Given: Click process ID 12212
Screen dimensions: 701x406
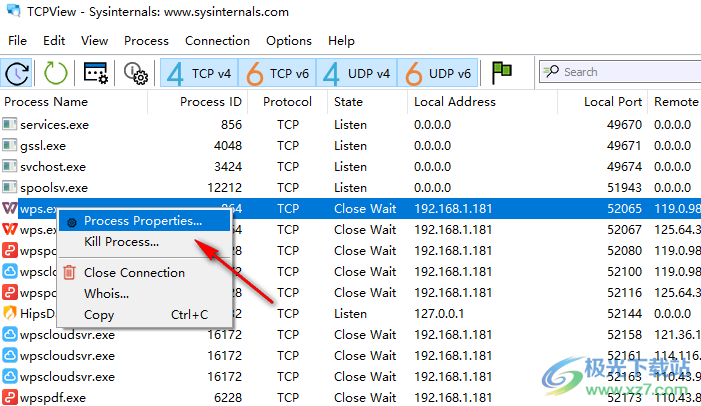Looking at the screenshot, I should coord(224,188).
